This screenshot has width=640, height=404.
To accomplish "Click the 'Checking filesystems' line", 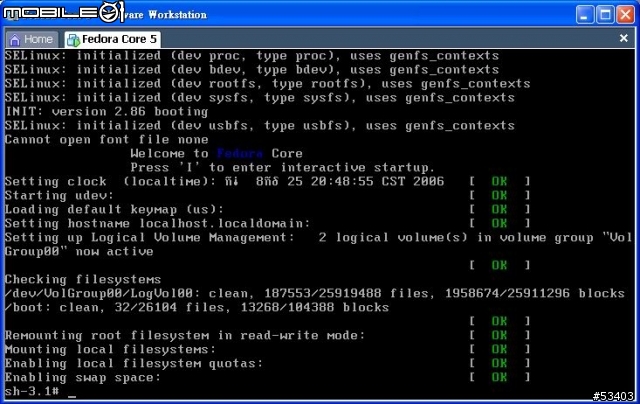I will click(x=83, y=280).
